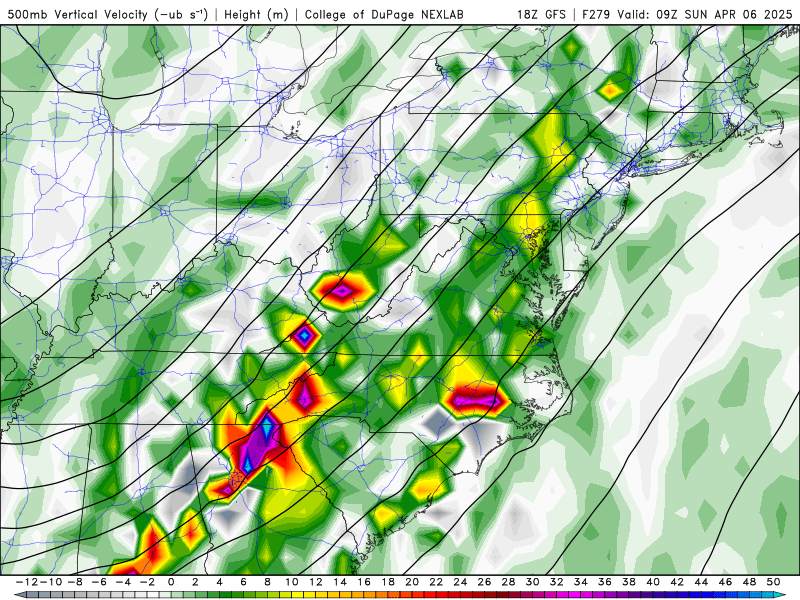Select the '18Z GFS' model run label
Image resolution: width=800 pixels, height=600 pixels.
pos(541,14)
